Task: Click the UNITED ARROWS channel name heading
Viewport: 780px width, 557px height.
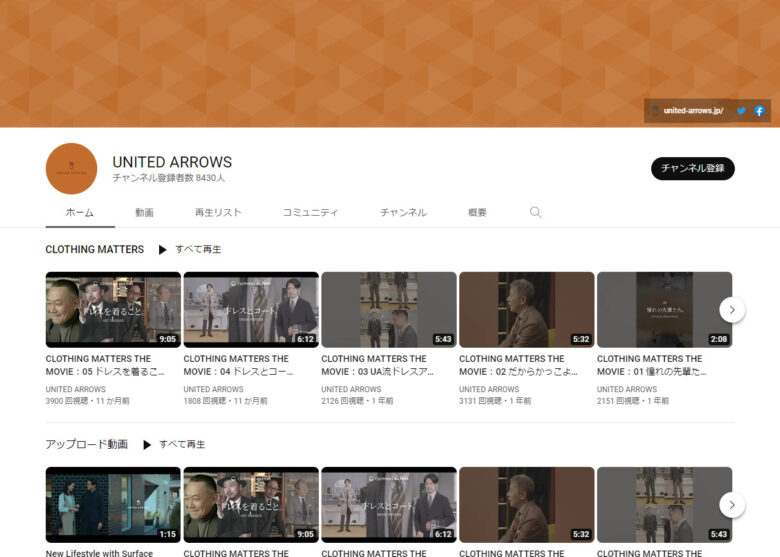Action: tap(172, 162)
